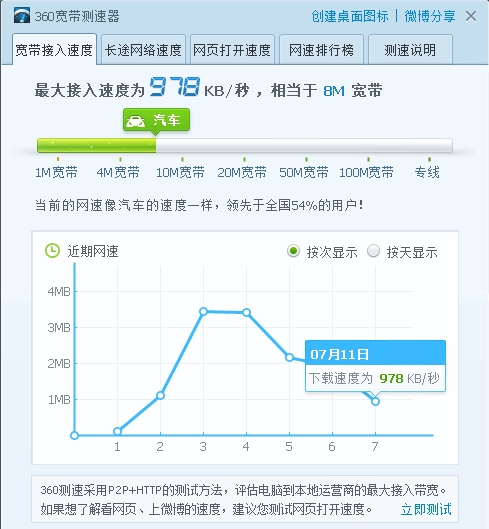Click the 07月11日 tooltip header
Screen dimensions: 489x529
(x=375, y=353)
